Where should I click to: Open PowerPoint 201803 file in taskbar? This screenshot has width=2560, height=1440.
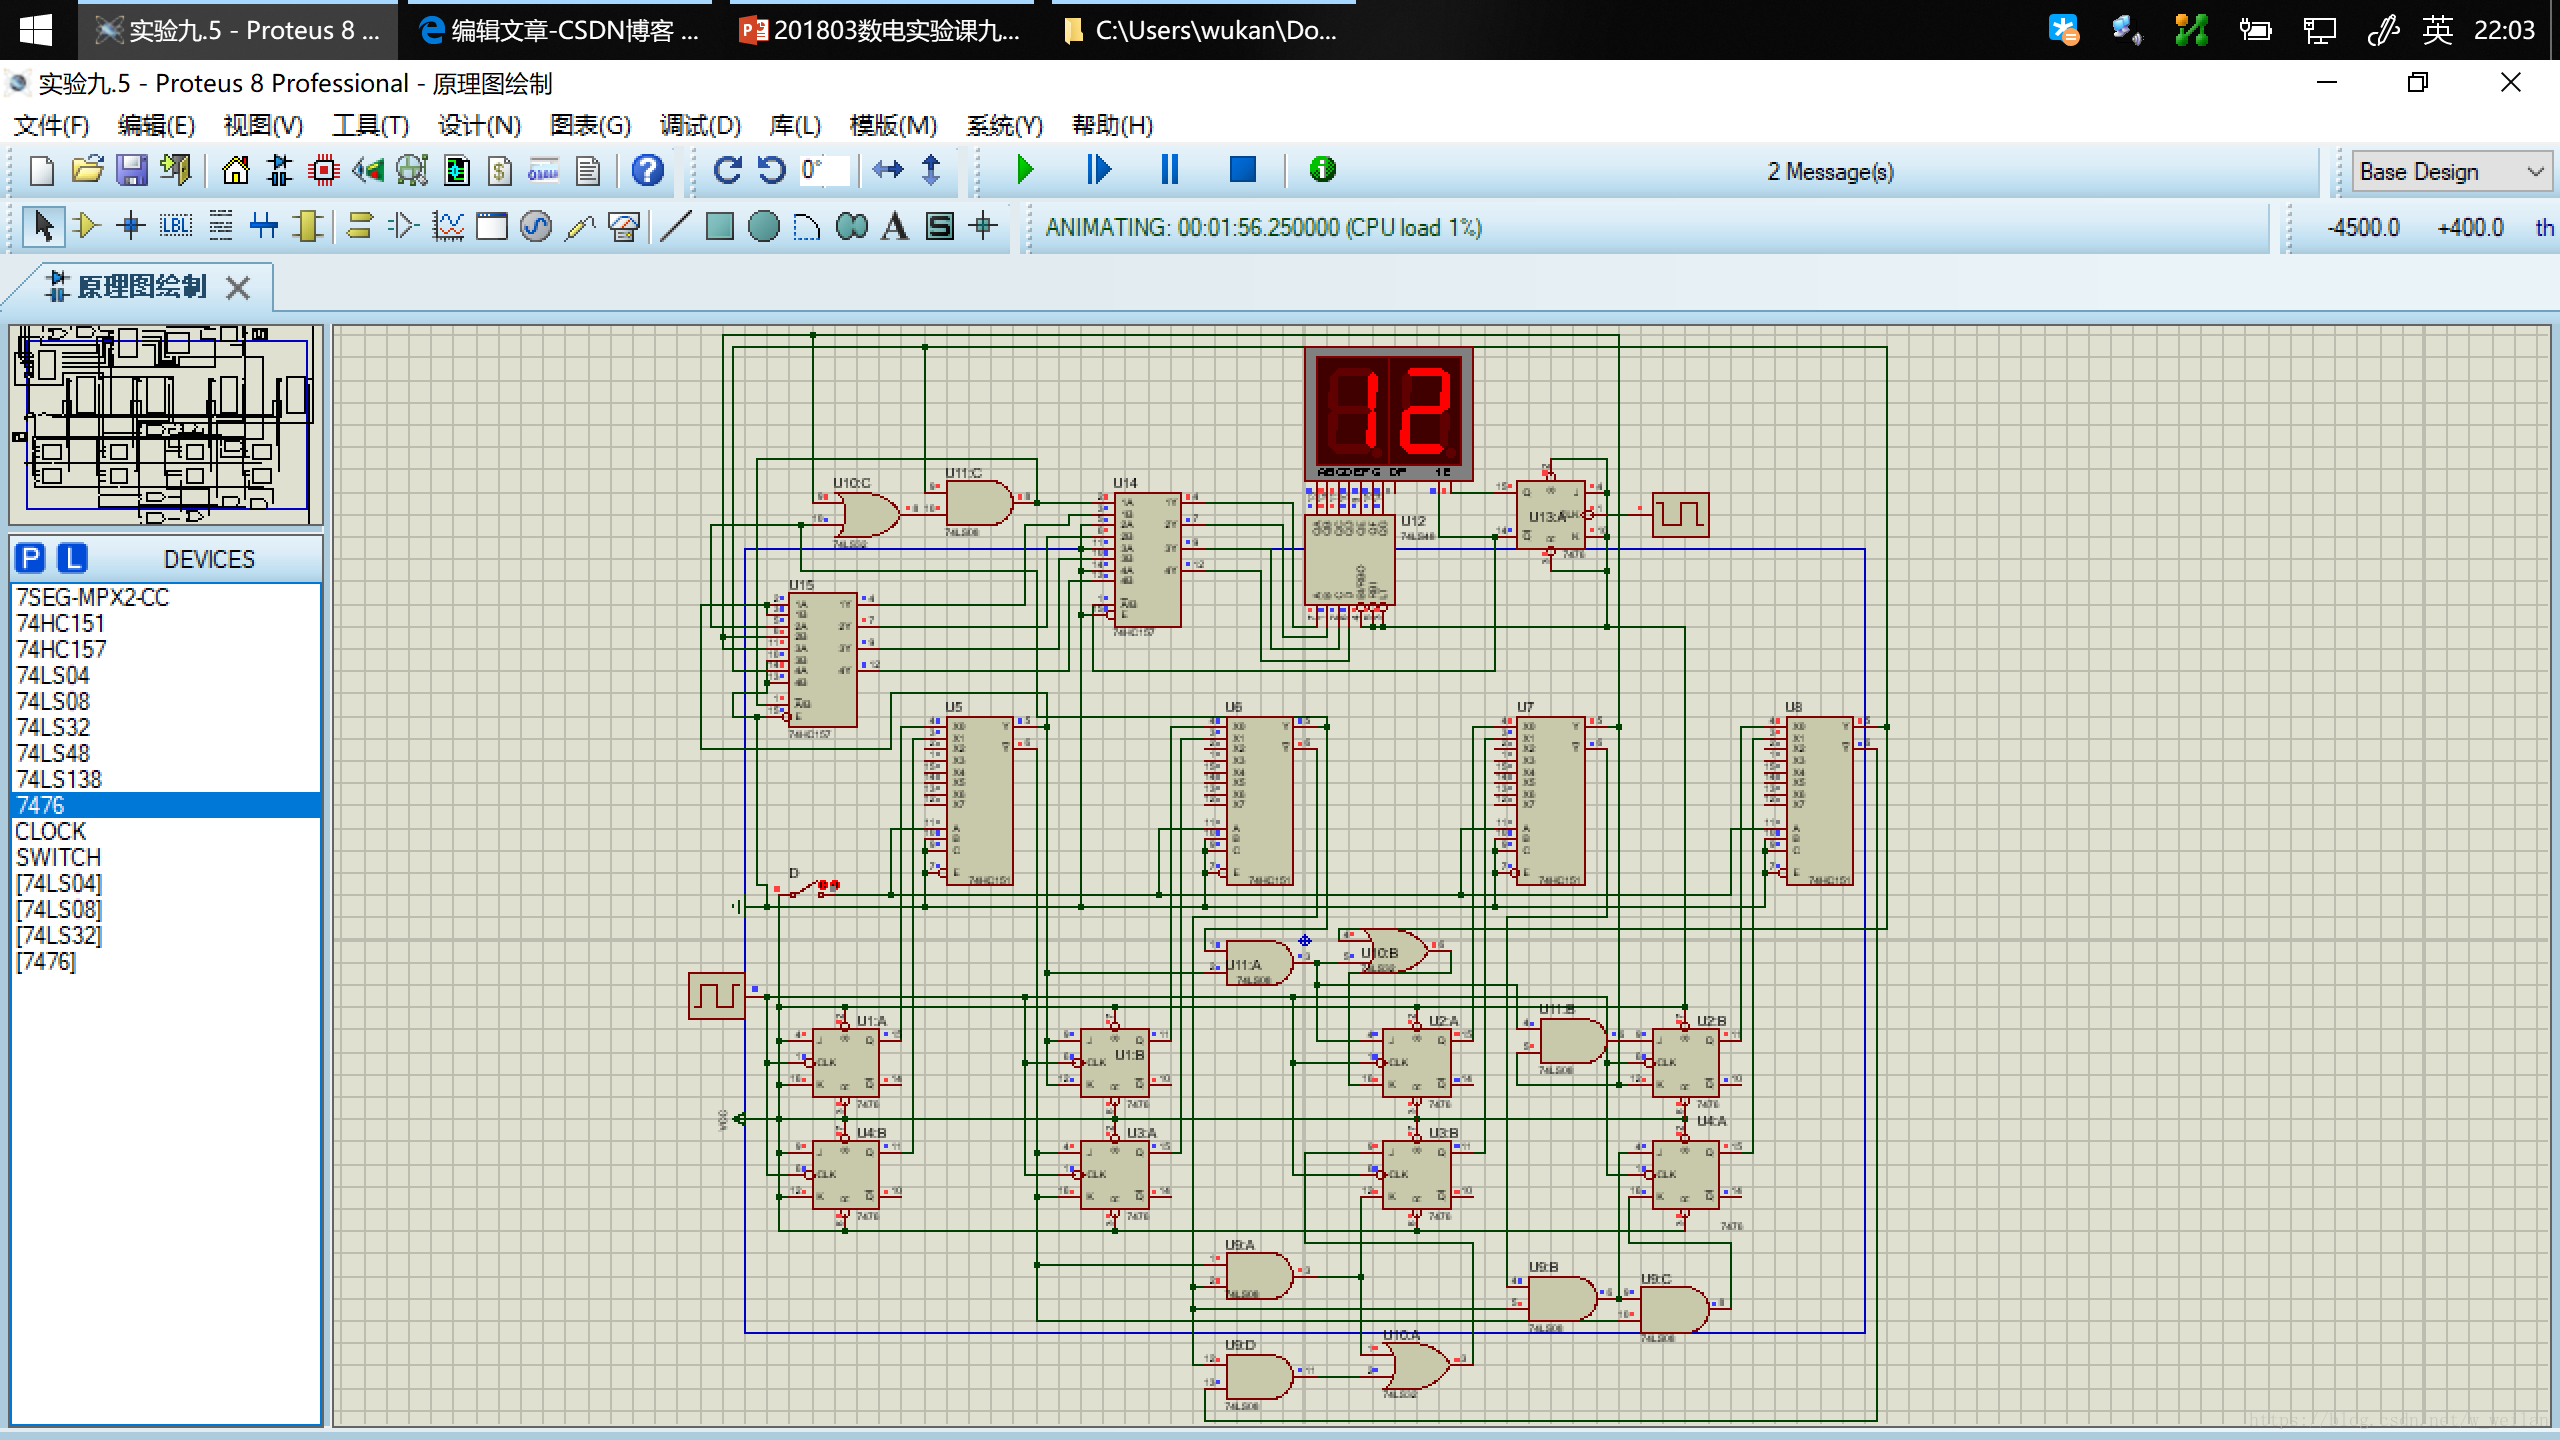click(x=880, y=30)
